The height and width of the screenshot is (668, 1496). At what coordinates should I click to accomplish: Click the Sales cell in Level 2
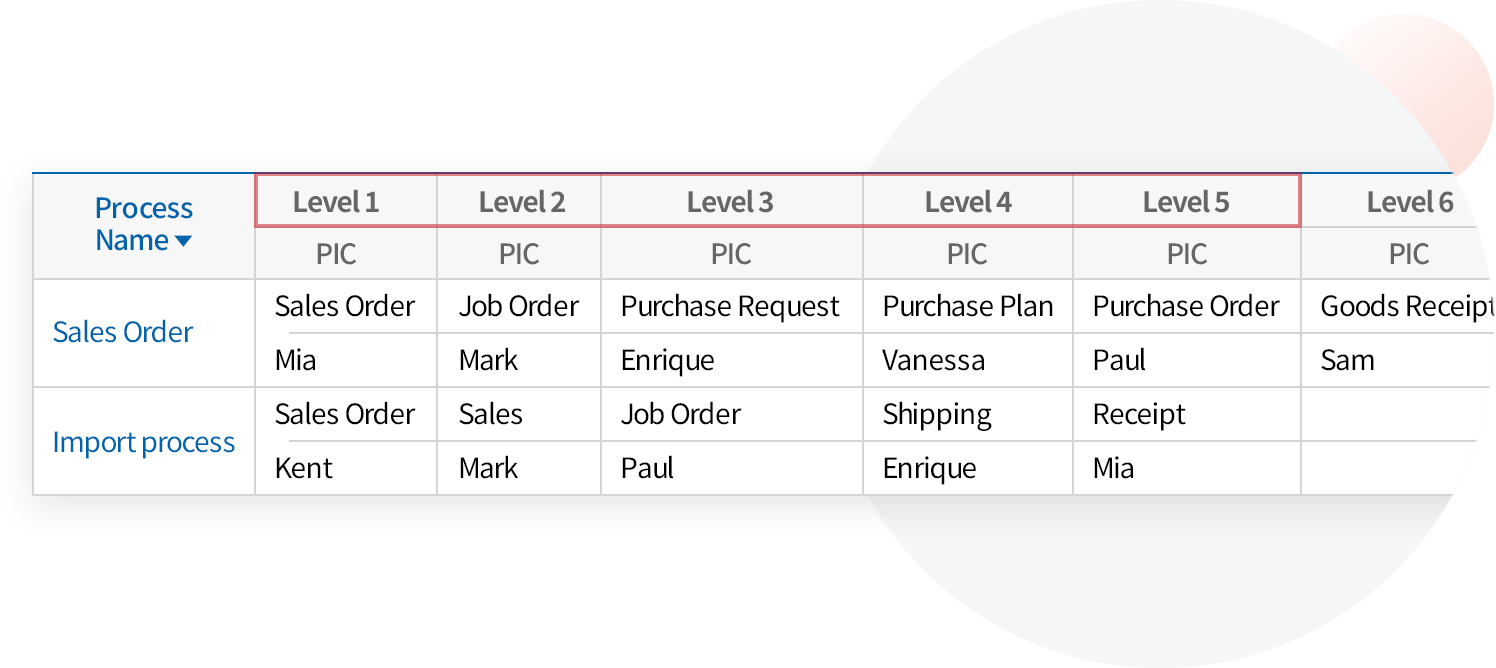[x=490, y=414]
